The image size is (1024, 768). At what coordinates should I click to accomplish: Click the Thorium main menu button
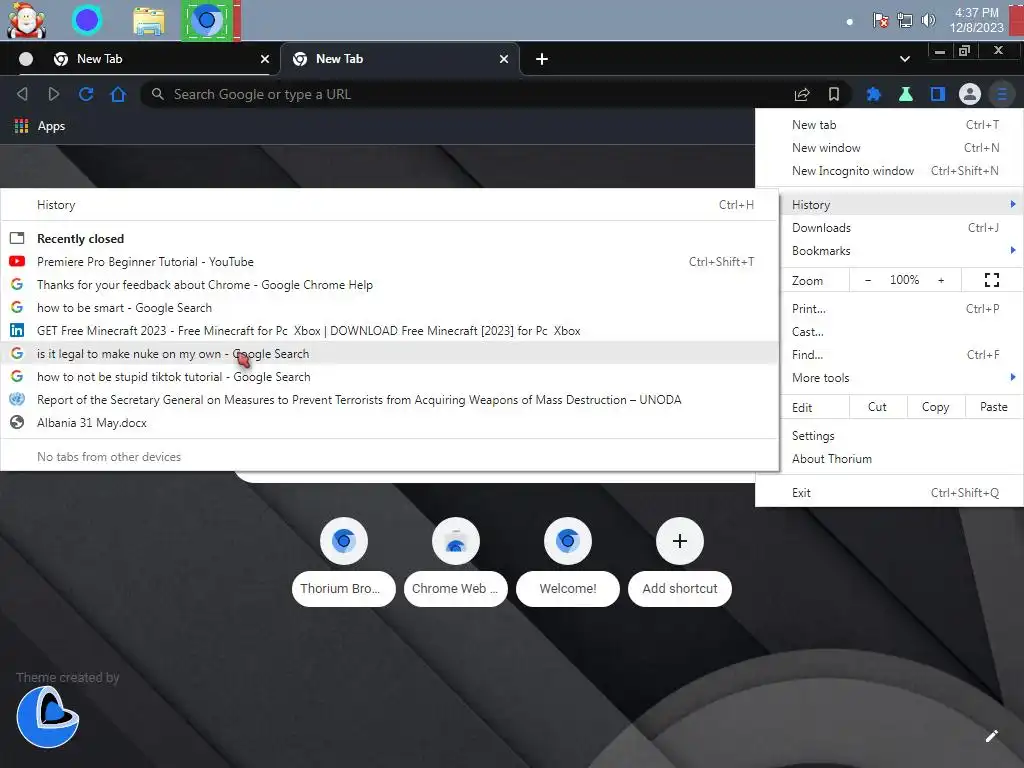[x=1002, y=94]
